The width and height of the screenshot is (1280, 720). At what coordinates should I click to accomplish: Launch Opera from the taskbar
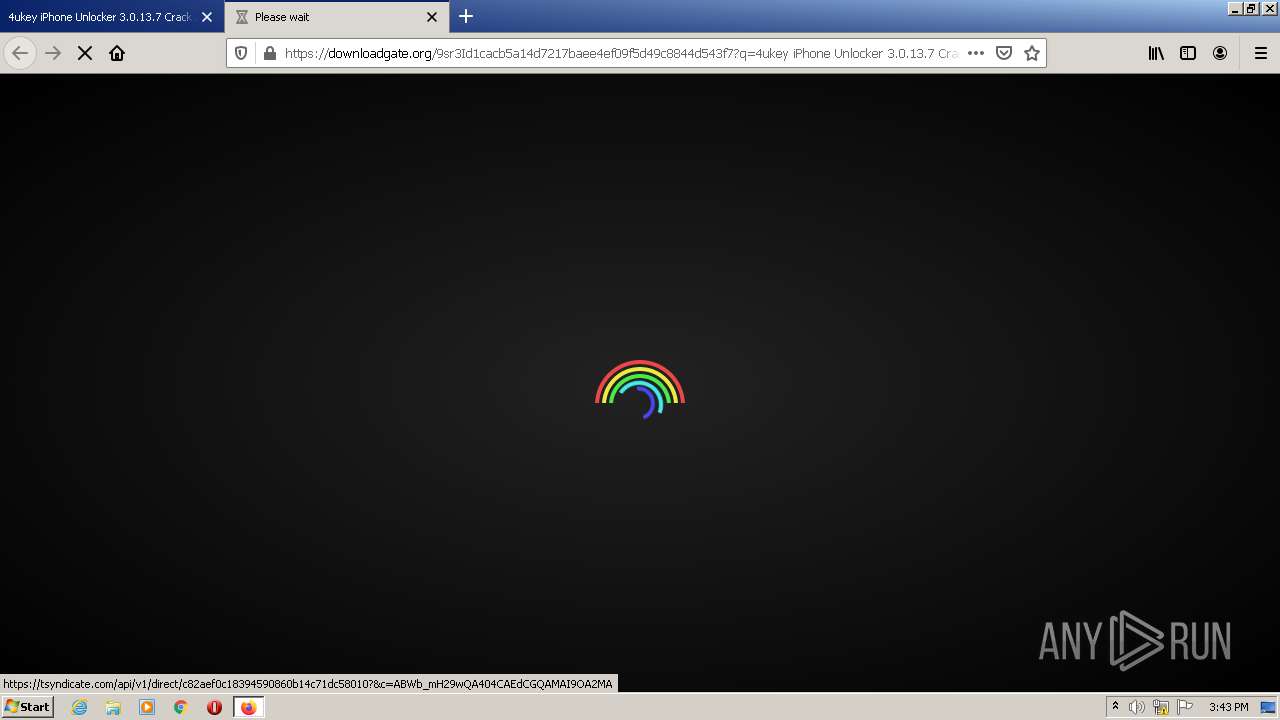coord(214,707)
